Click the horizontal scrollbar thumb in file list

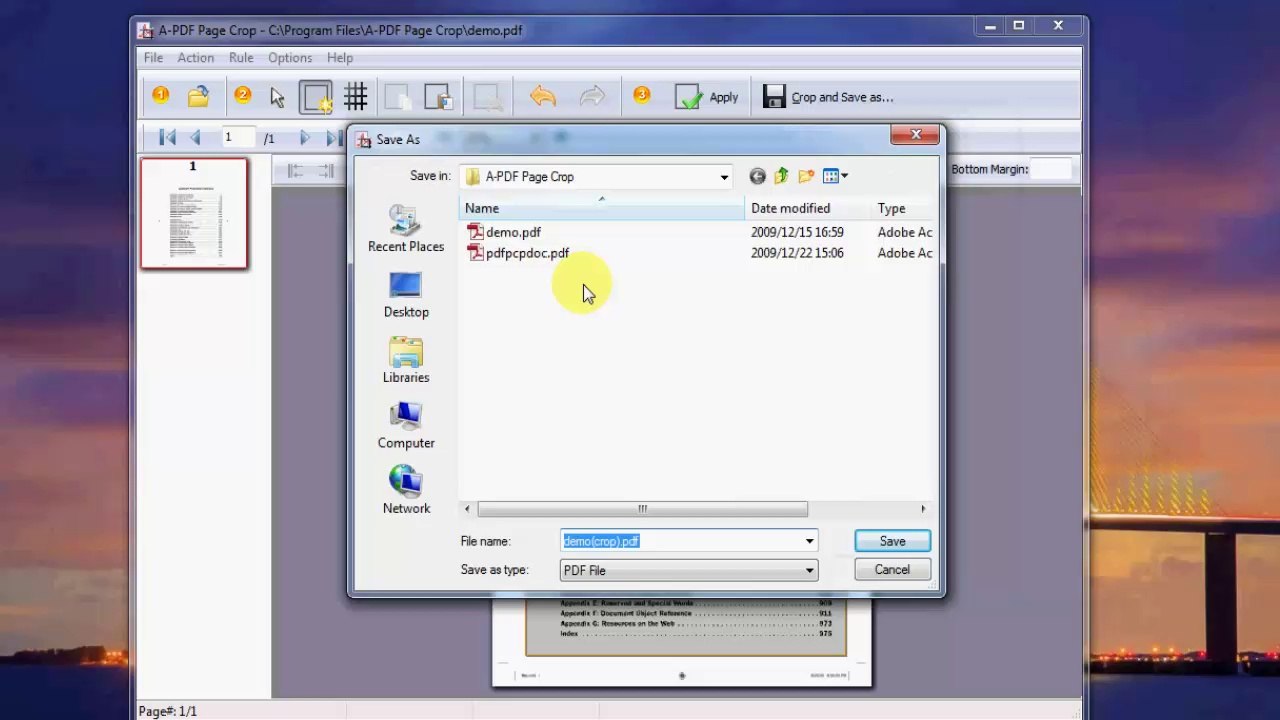point(642,509)
